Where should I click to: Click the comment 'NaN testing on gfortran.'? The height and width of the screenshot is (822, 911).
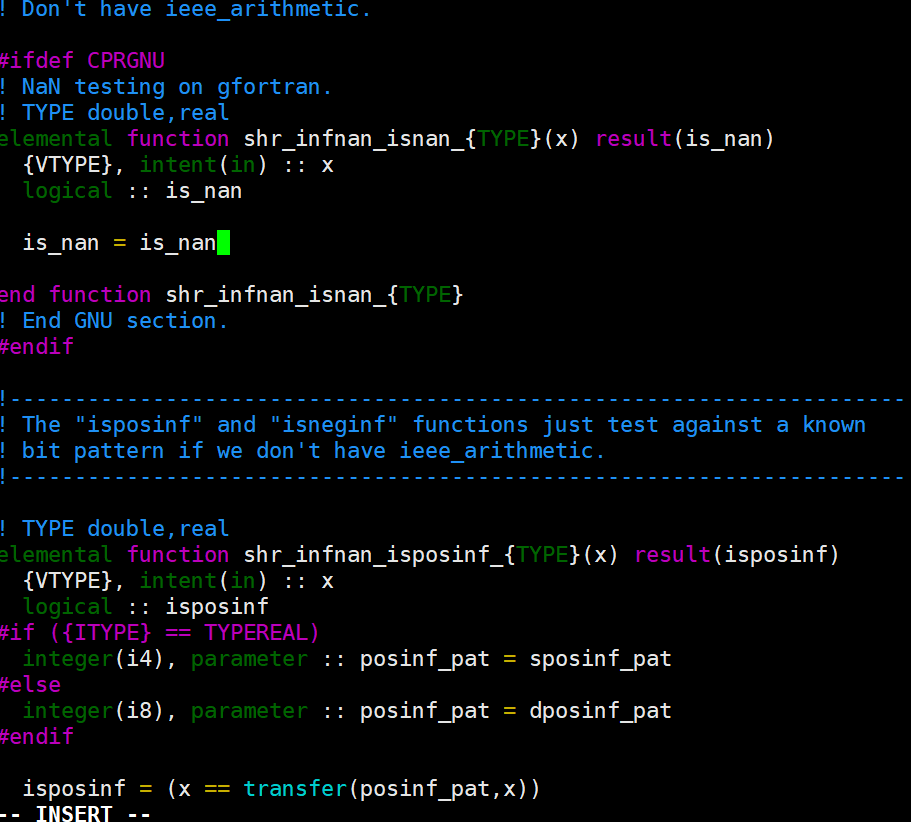(x=177, y=87)
